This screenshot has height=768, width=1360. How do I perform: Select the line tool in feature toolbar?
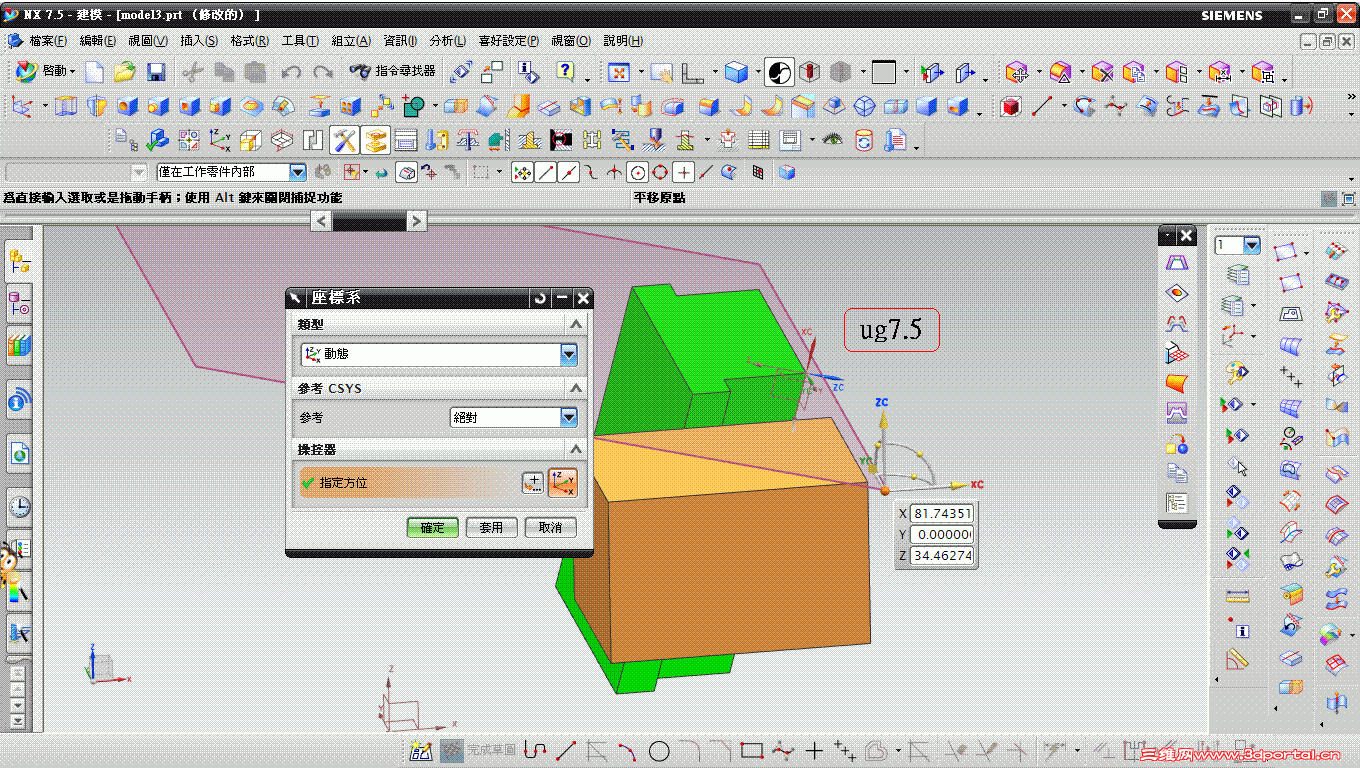coord(1042,105)
